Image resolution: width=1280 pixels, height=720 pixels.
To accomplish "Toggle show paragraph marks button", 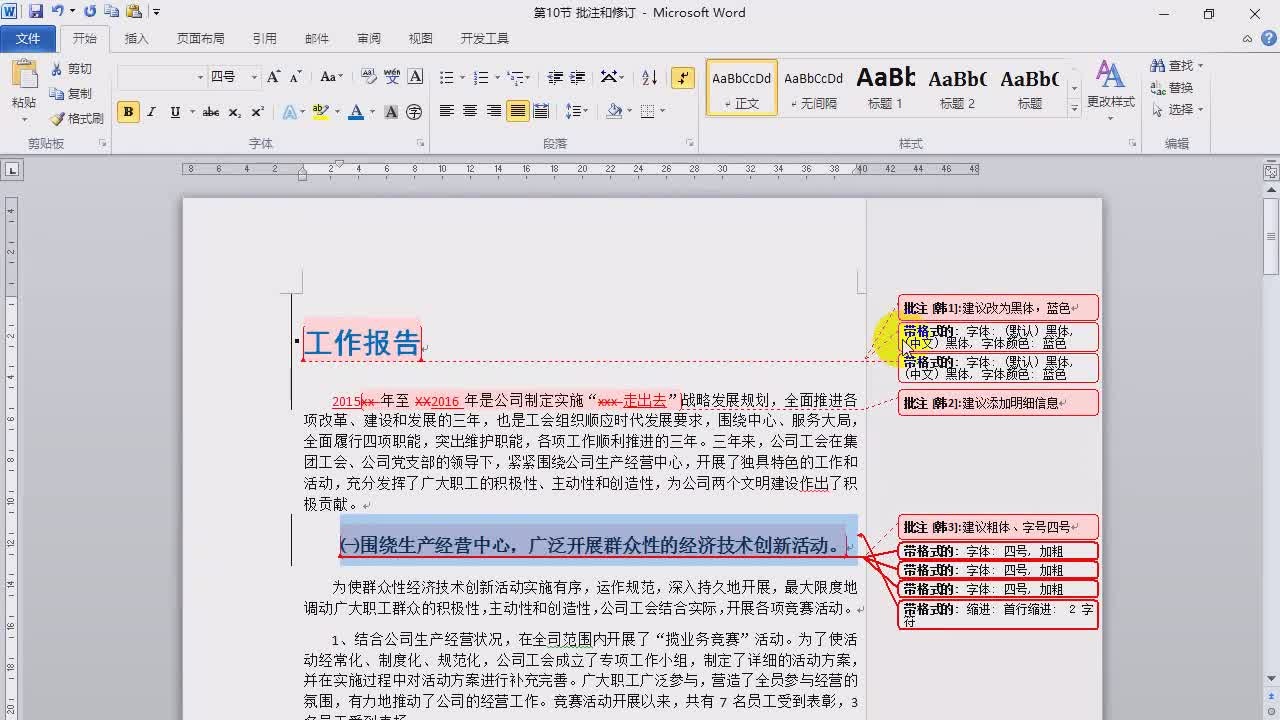I will 683,77.
